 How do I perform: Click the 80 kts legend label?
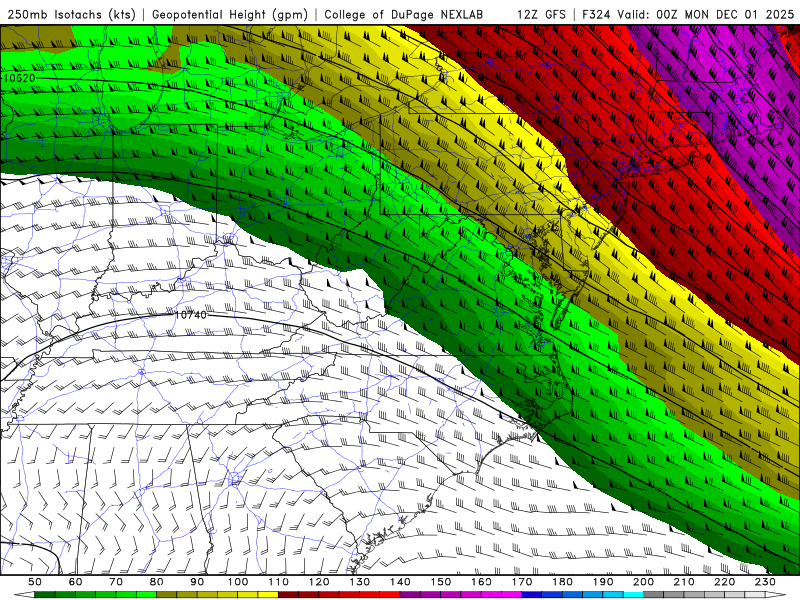157,582
